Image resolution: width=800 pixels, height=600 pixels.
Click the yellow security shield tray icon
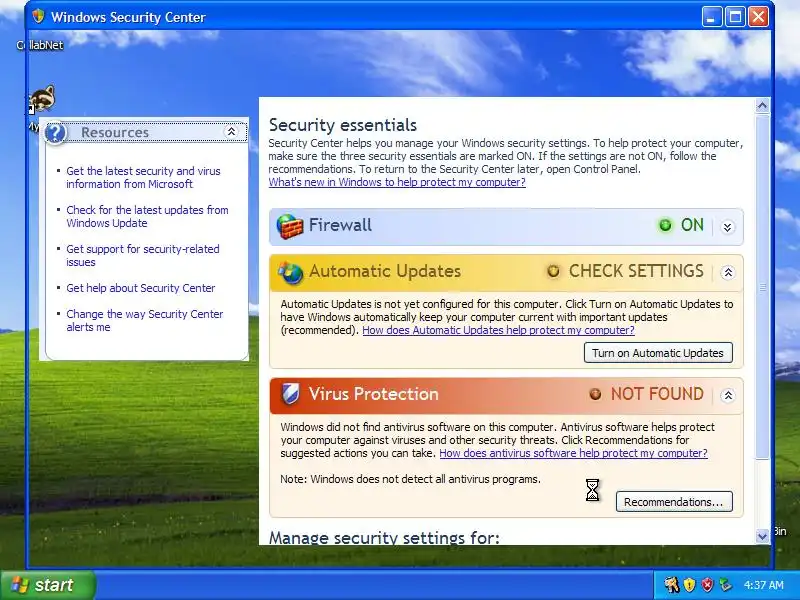[689, 584]
